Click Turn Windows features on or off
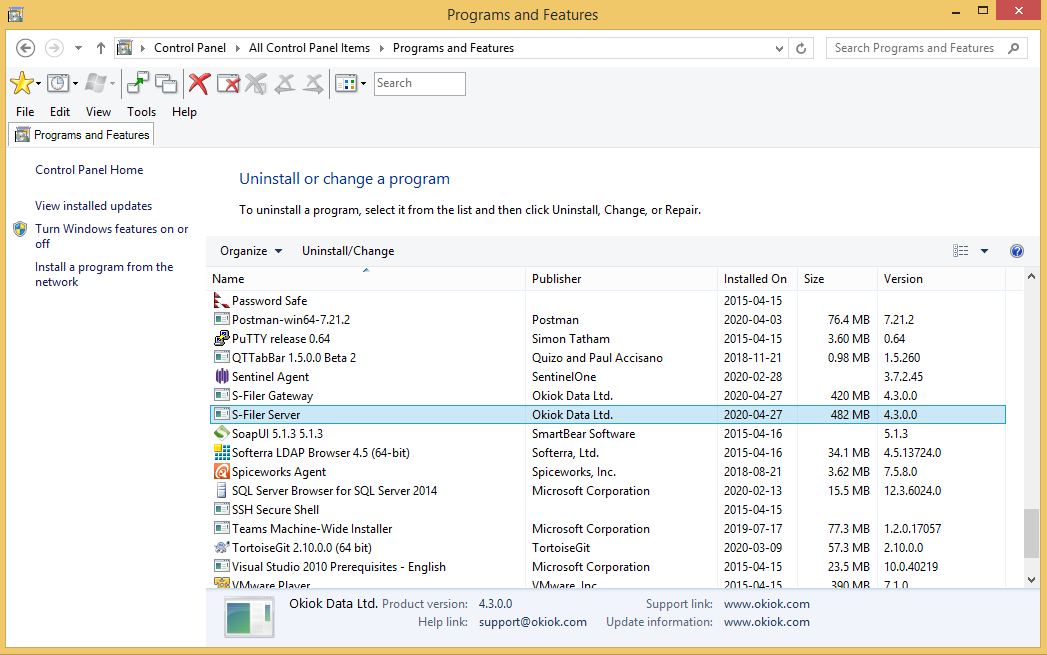Viewport: 1047px width, 655px height. 112,236
